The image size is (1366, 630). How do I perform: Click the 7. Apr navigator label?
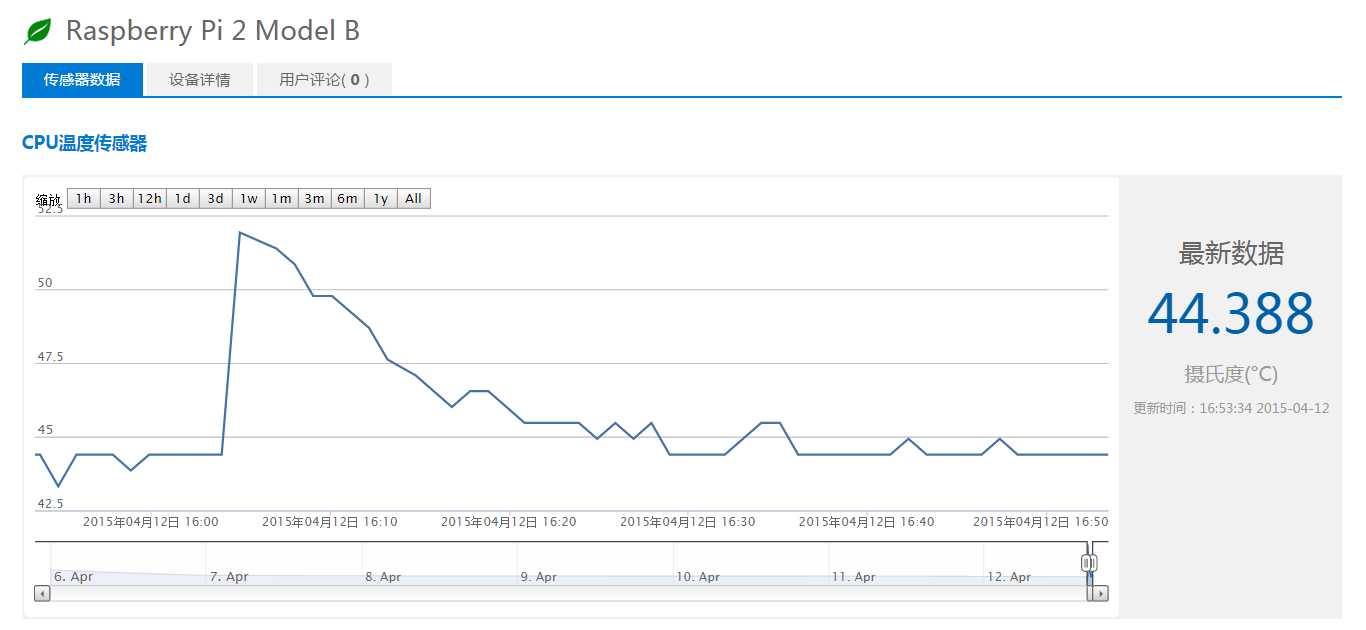point(229,577)
